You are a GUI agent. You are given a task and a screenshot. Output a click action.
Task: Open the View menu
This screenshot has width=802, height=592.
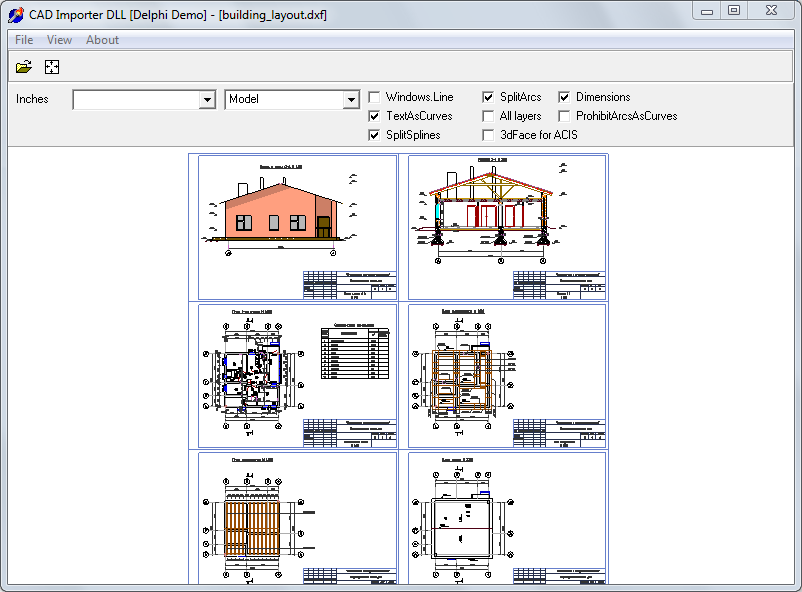coord(59,40)
